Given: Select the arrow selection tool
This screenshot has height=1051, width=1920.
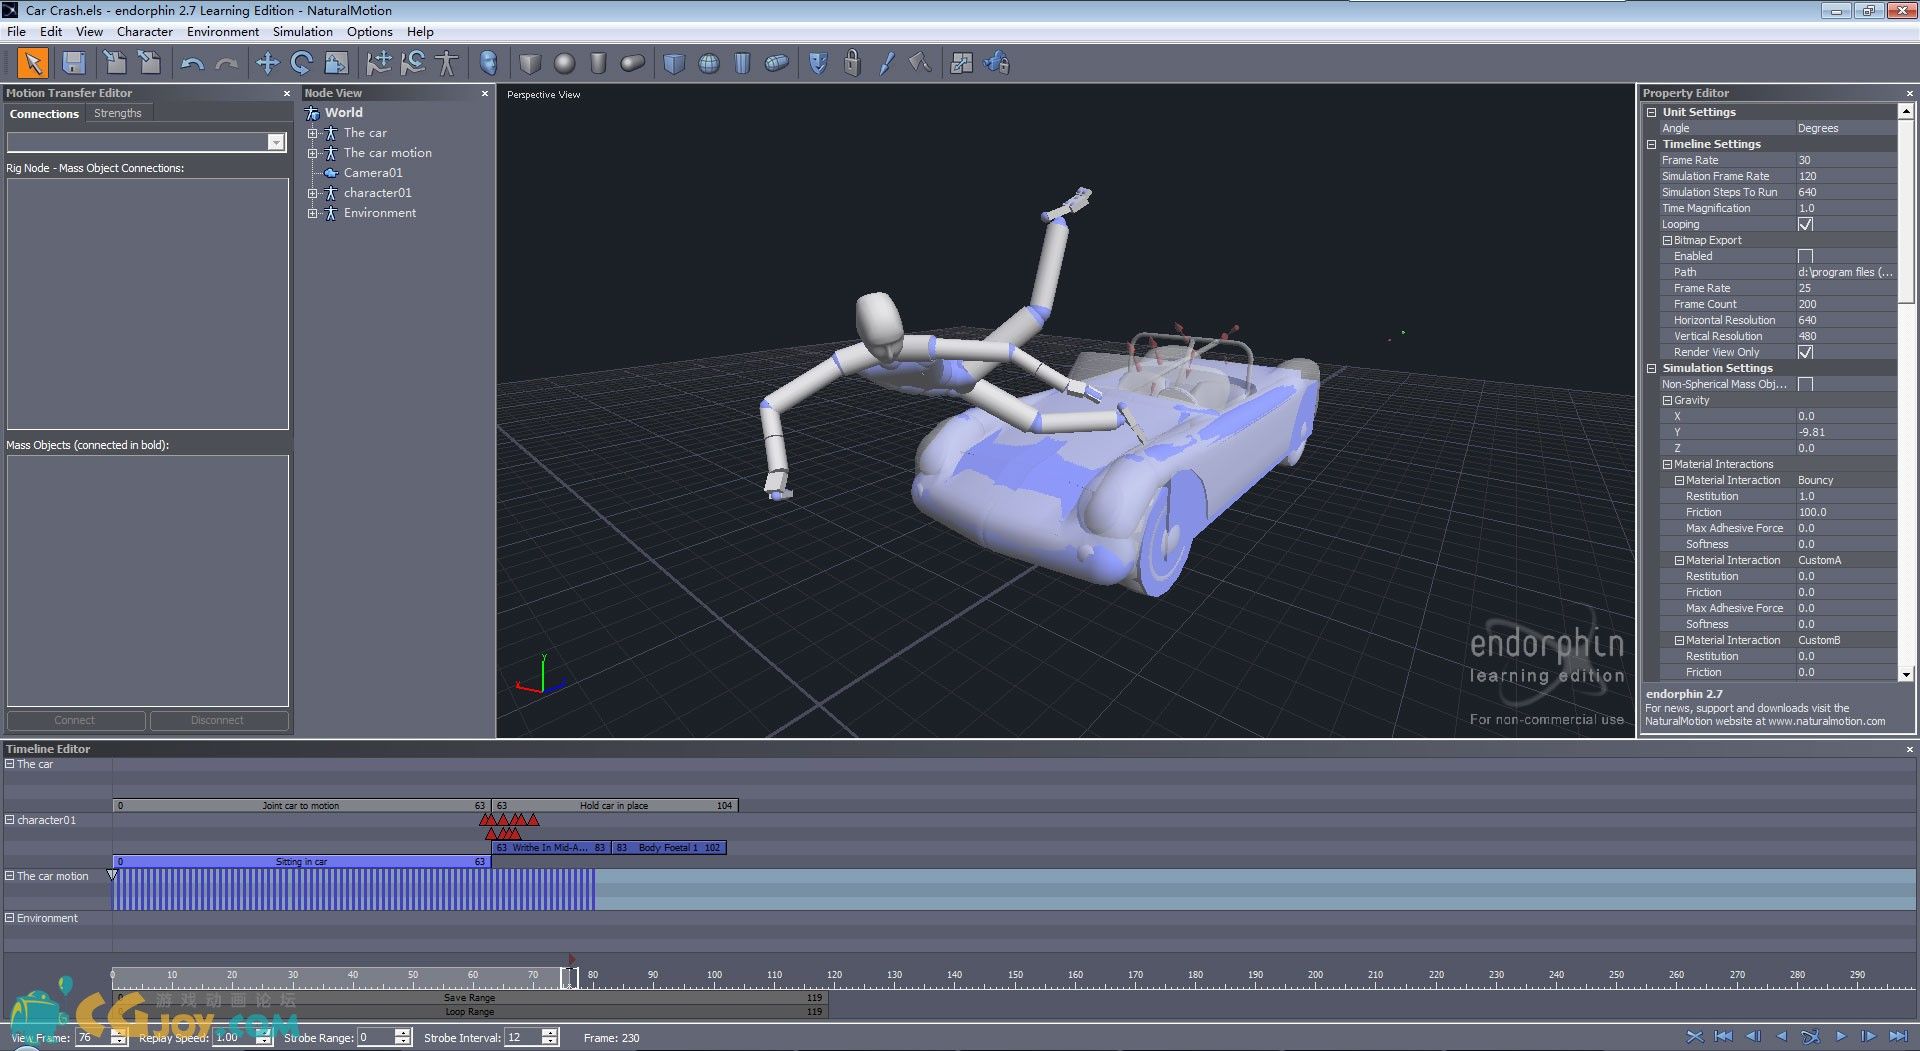Looking at the screenshot, I should click(x=32, y=63).
